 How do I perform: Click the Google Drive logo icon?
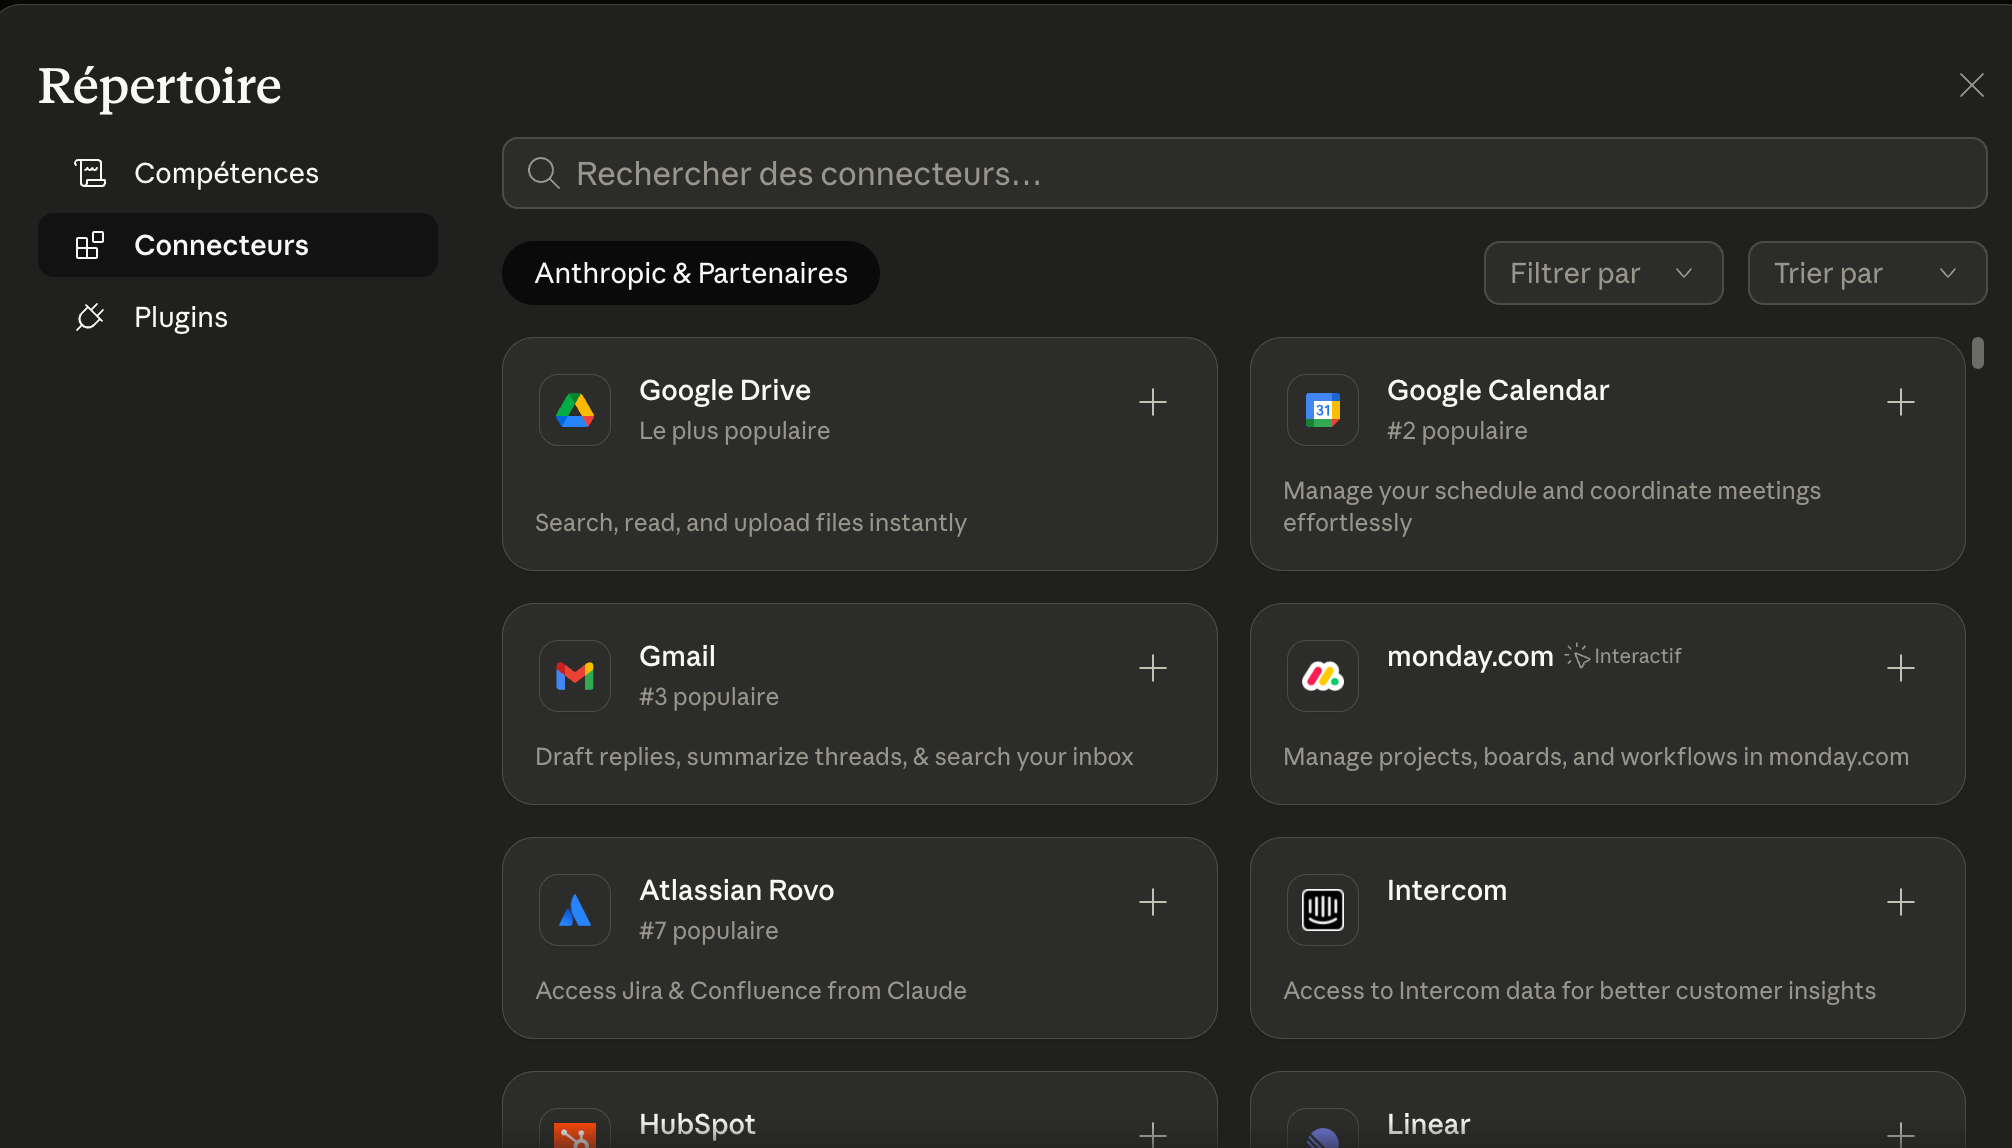[575, 410]
